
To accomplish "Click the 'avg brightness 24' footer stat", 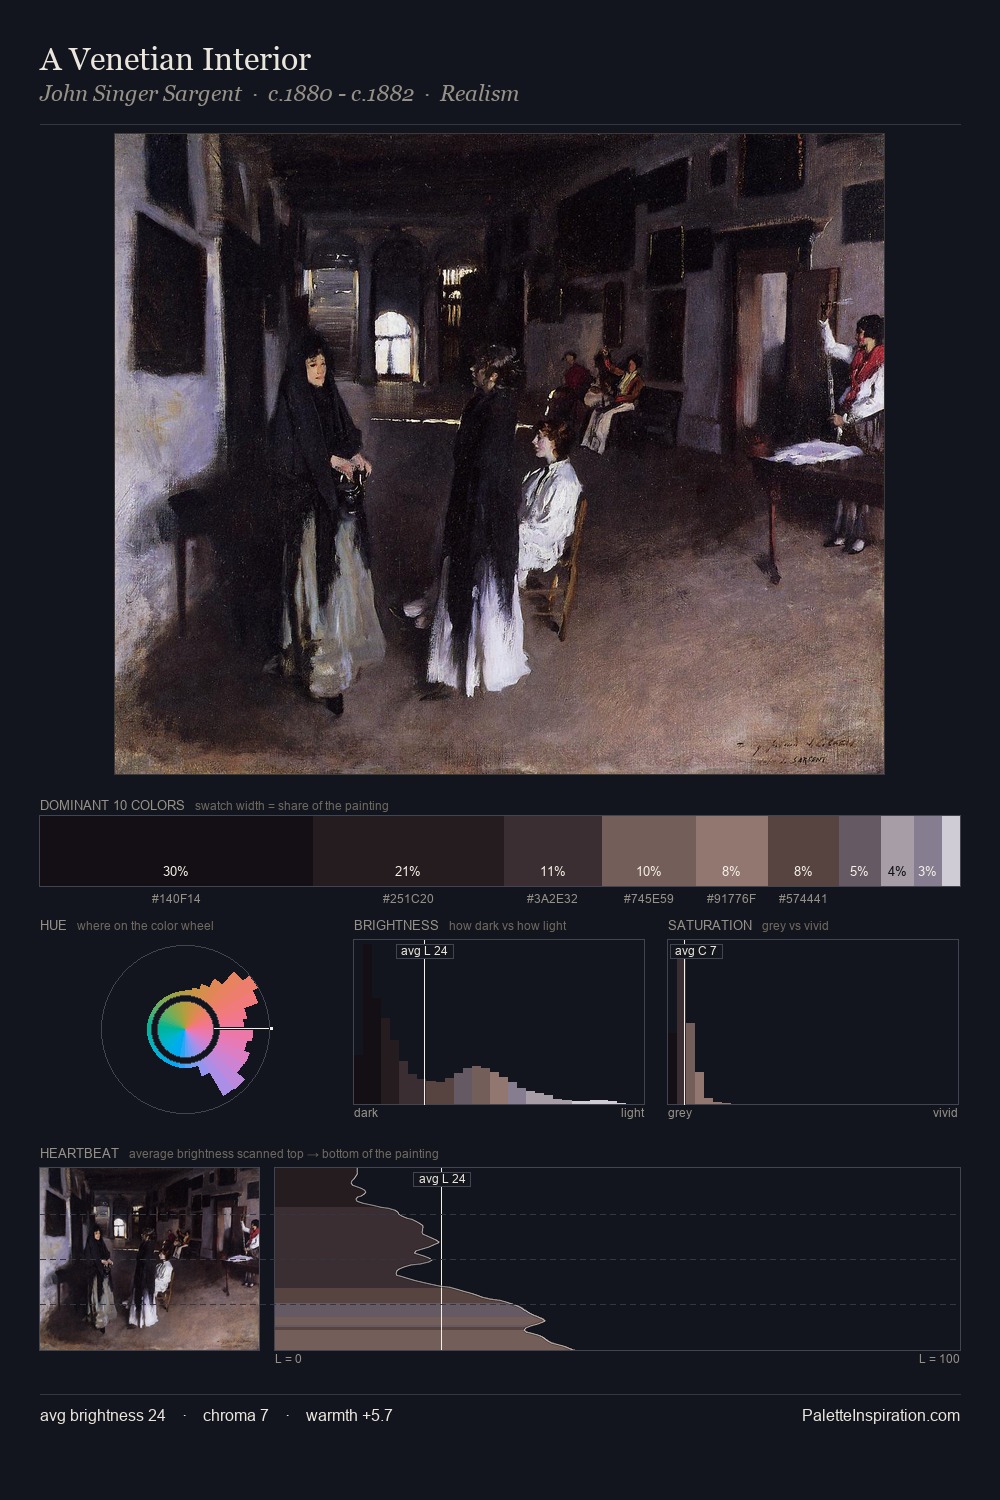I will coord(103,1415).
